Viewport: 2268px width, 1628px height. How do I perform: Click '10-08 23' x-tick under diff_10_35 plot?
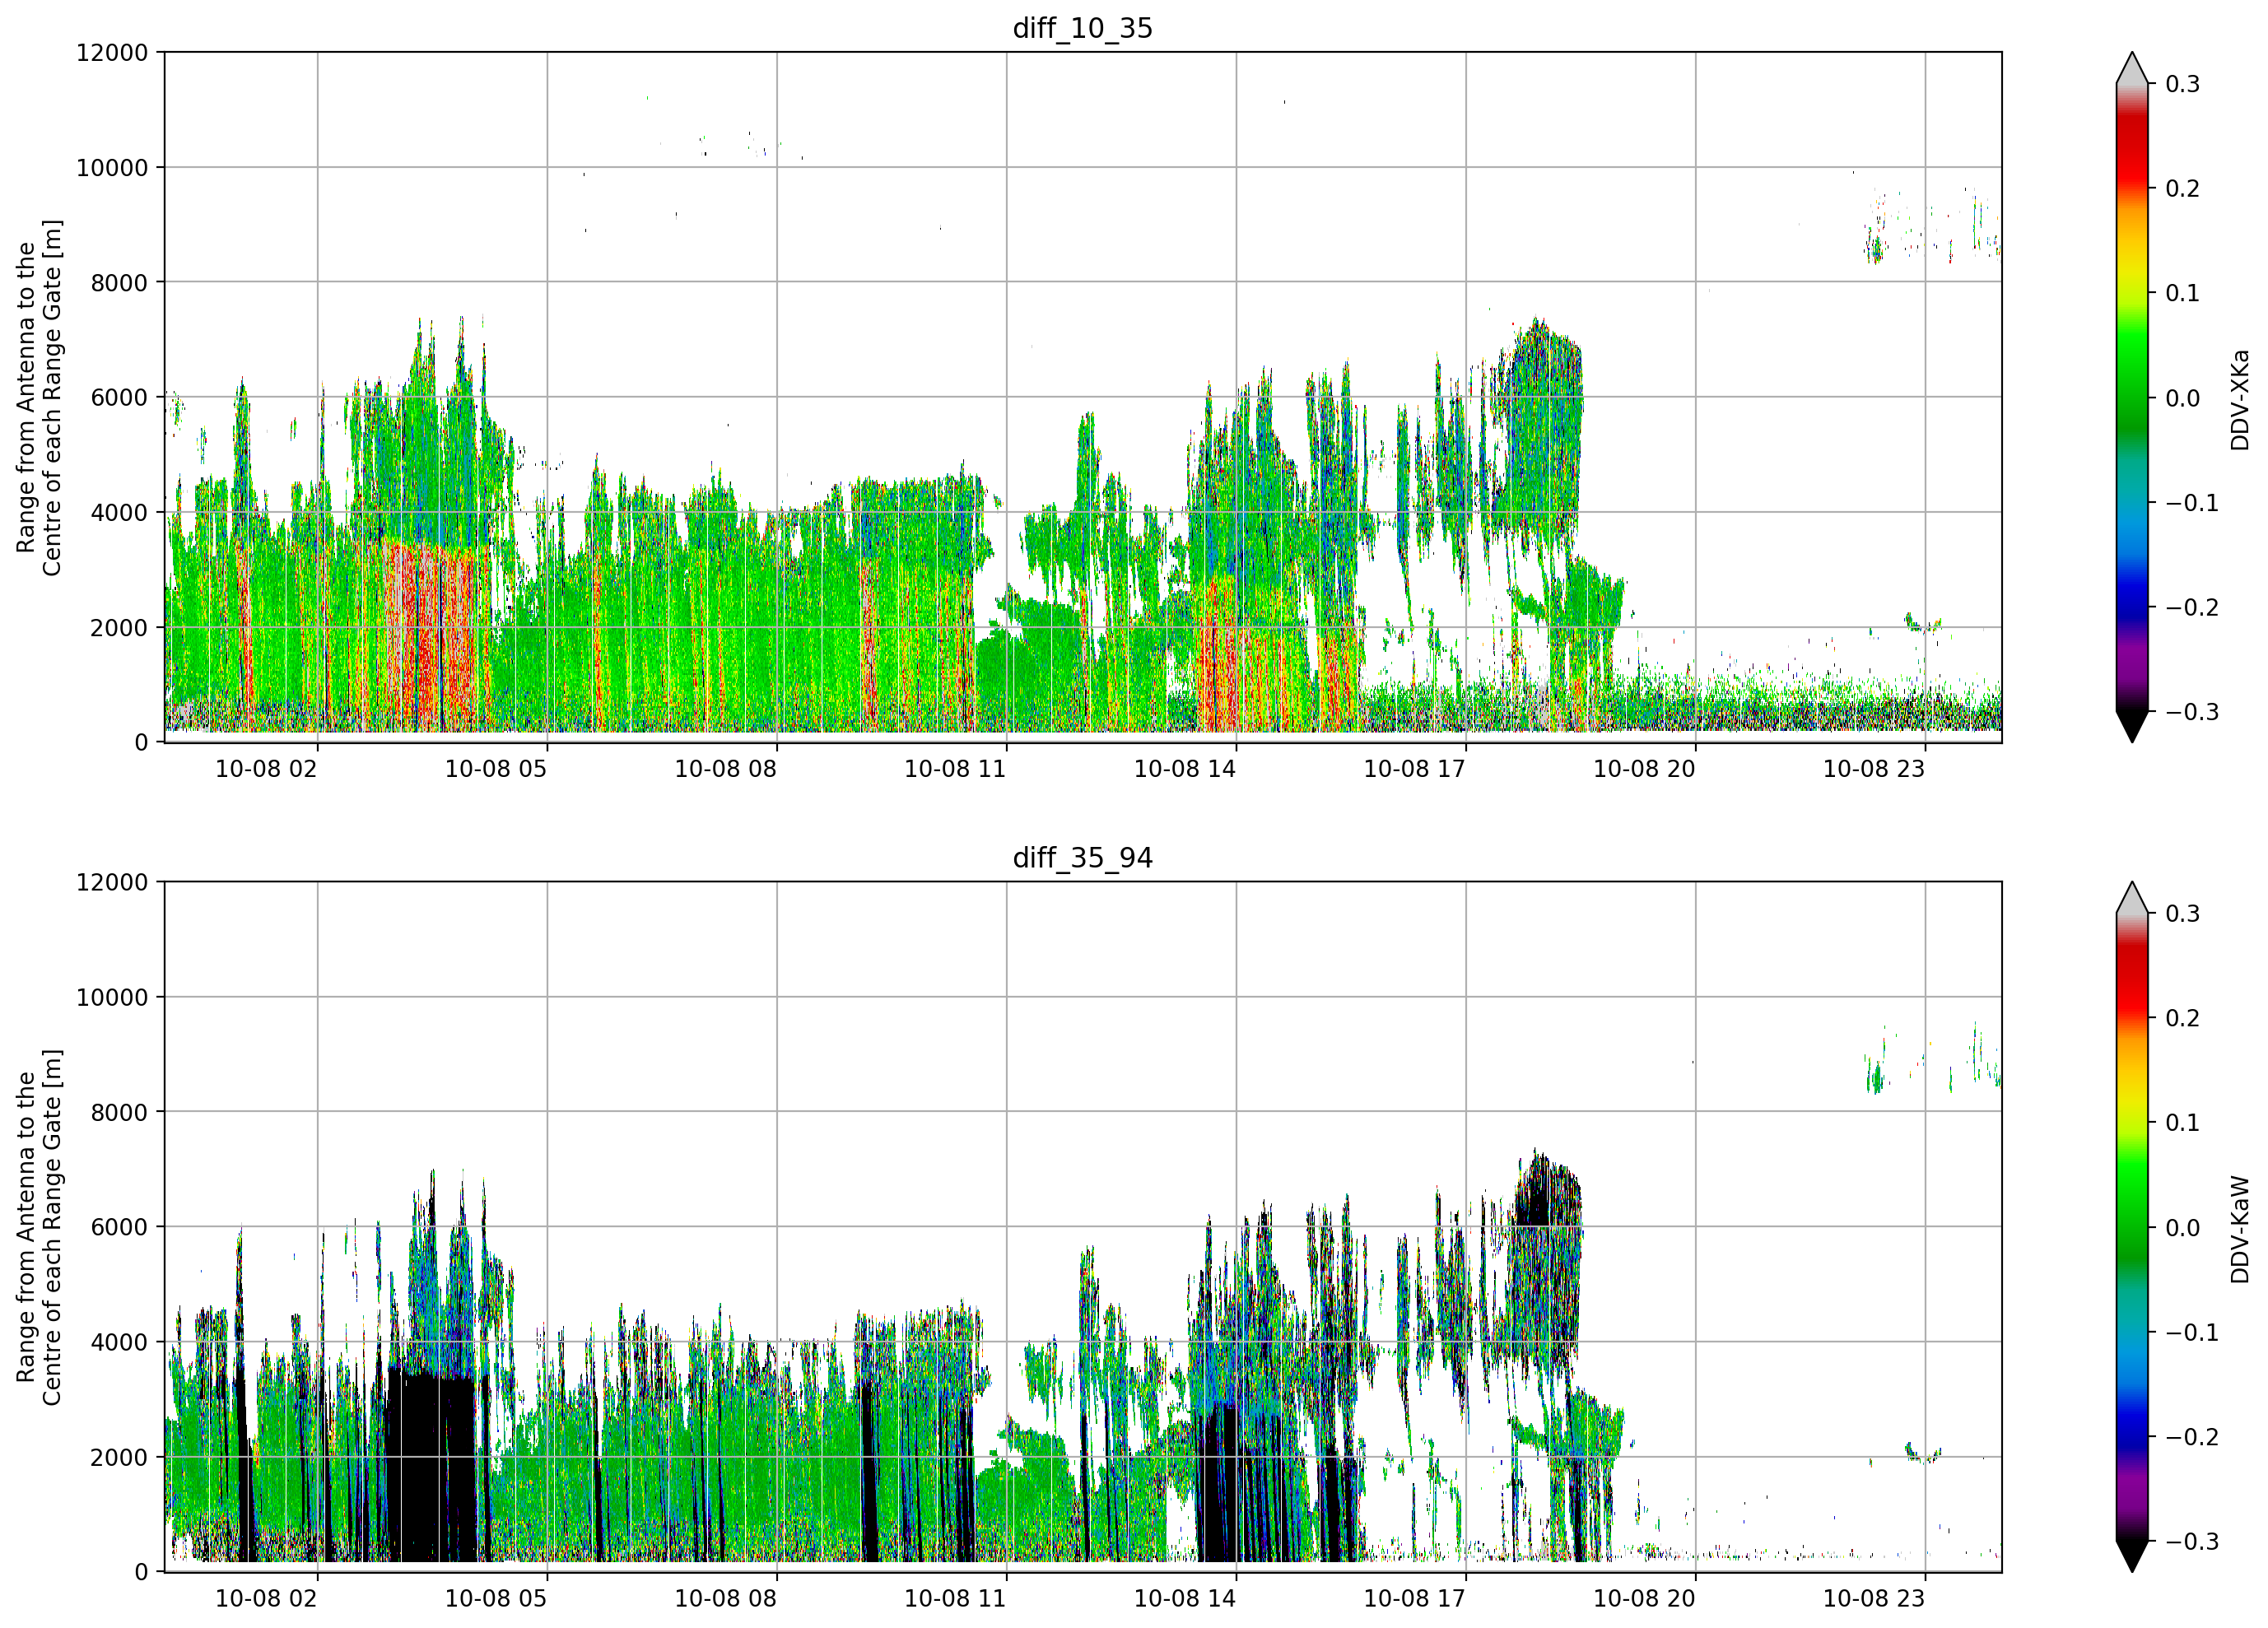coord(1874,769)
